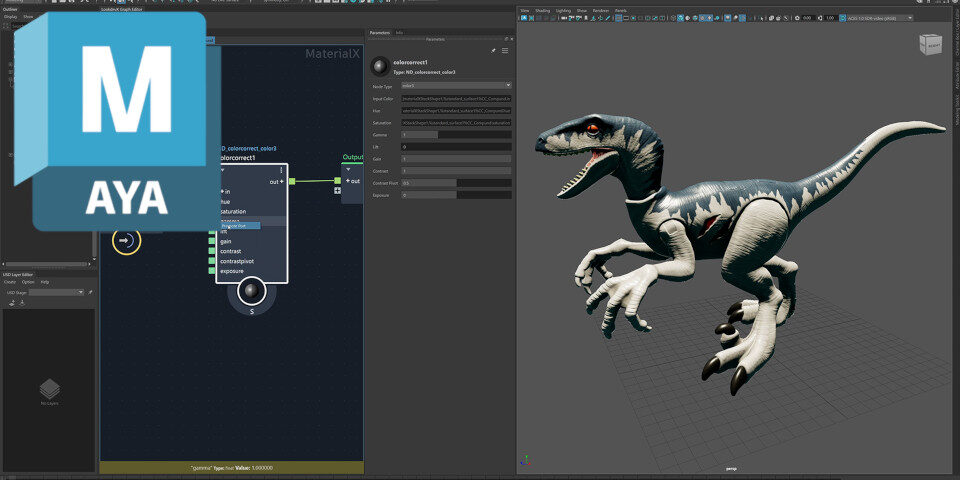Open the Node Type dropdown
Screen dimensions: 960x480
tap(456, 86)
